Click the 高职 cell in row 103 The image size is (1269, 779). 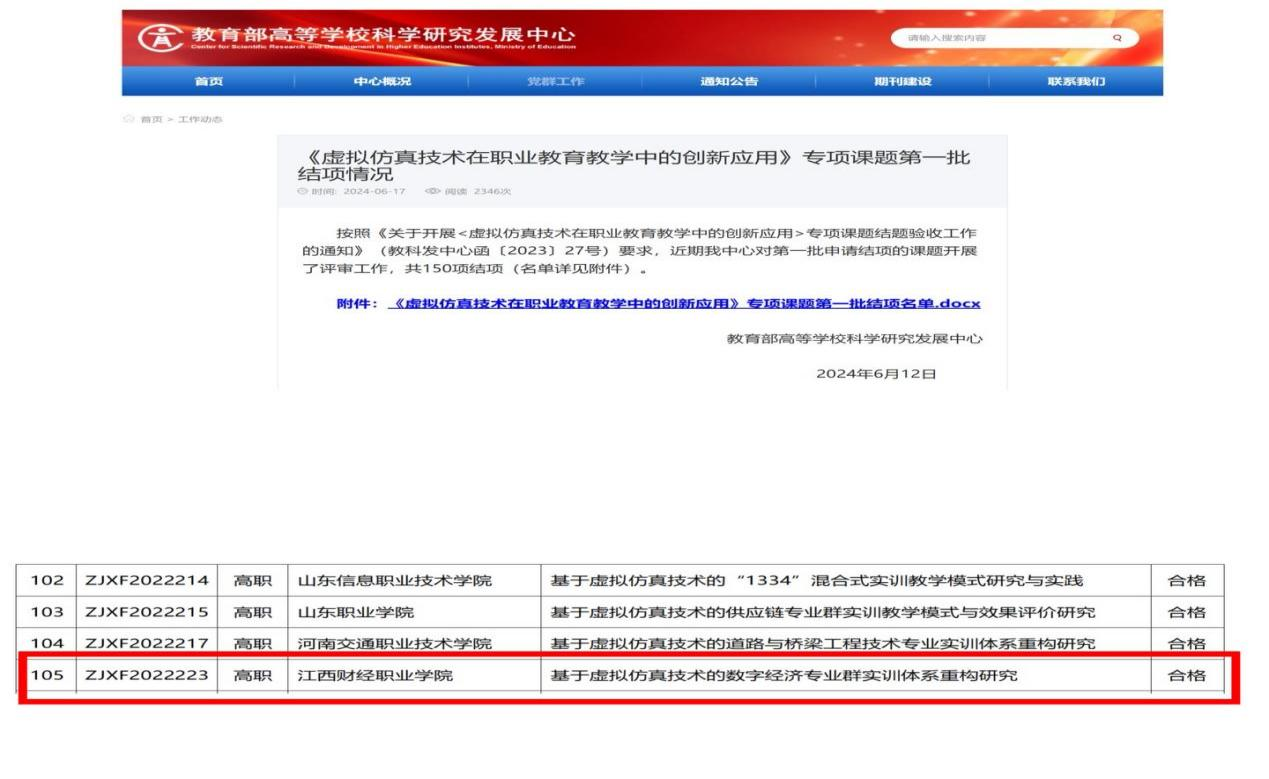(253, 612)
